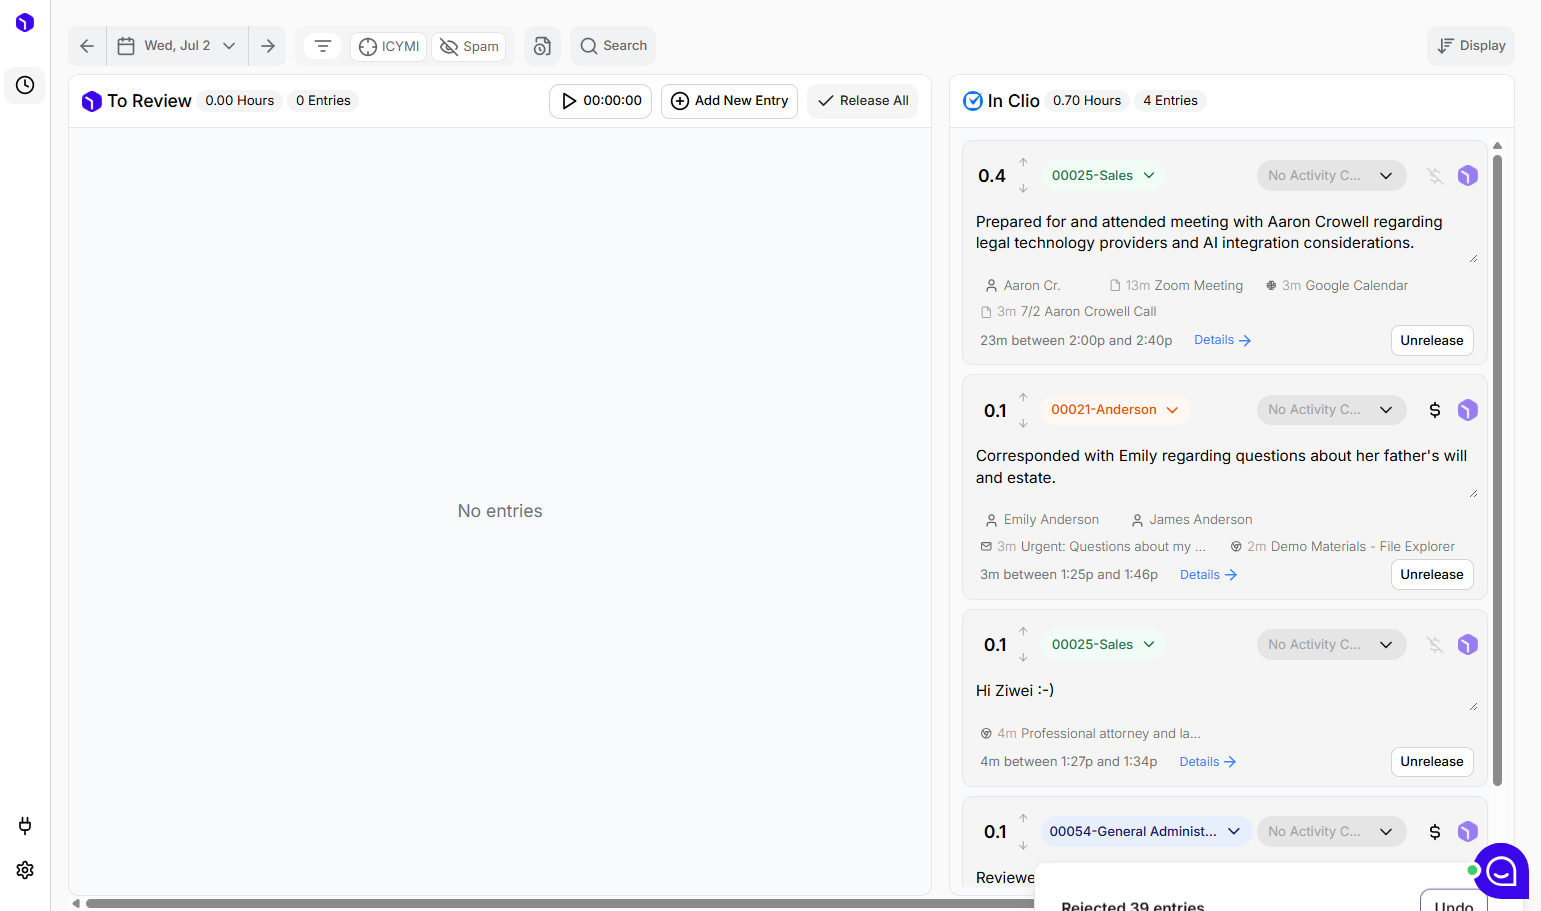
Task: Open matter dropdown 00025-Sales on 0.4 entry
Action: pos(1103,176)
